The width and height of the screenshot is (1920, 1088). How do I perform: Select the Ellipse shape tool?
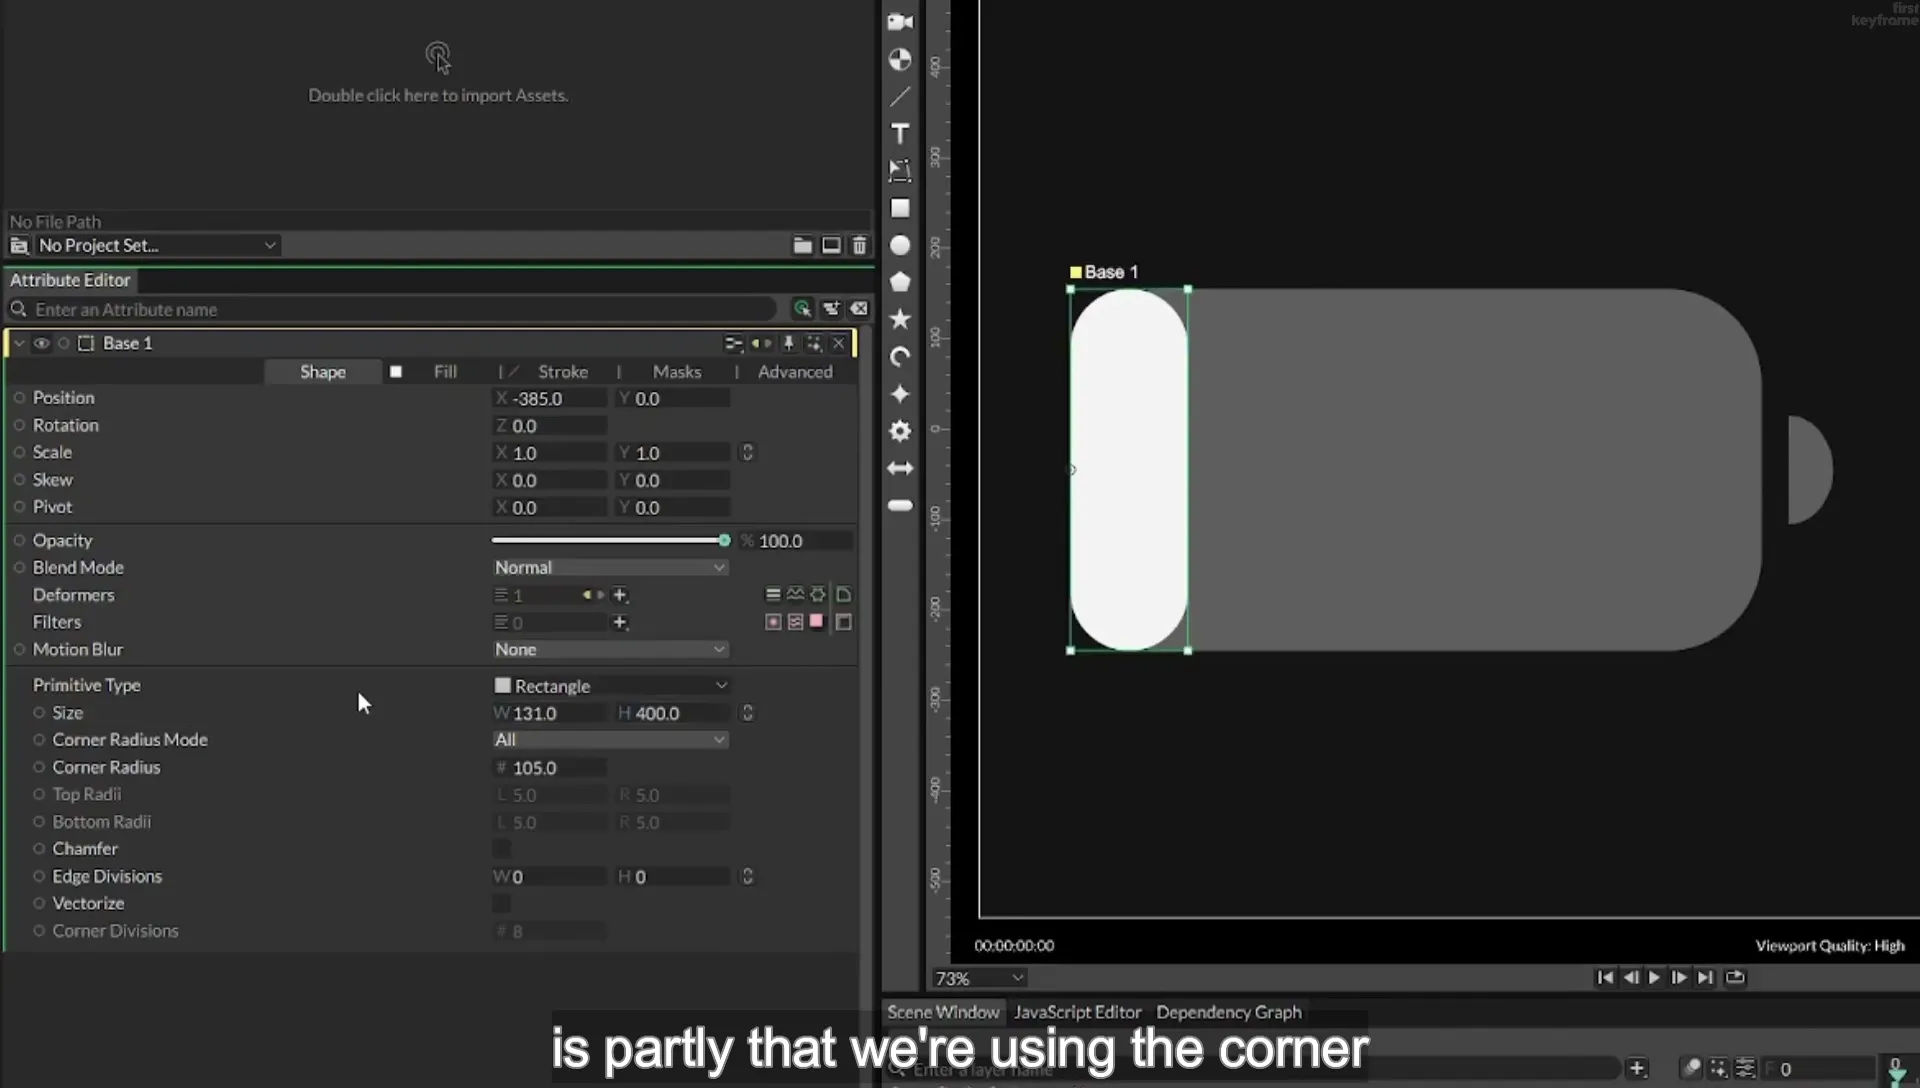point(900,245)
